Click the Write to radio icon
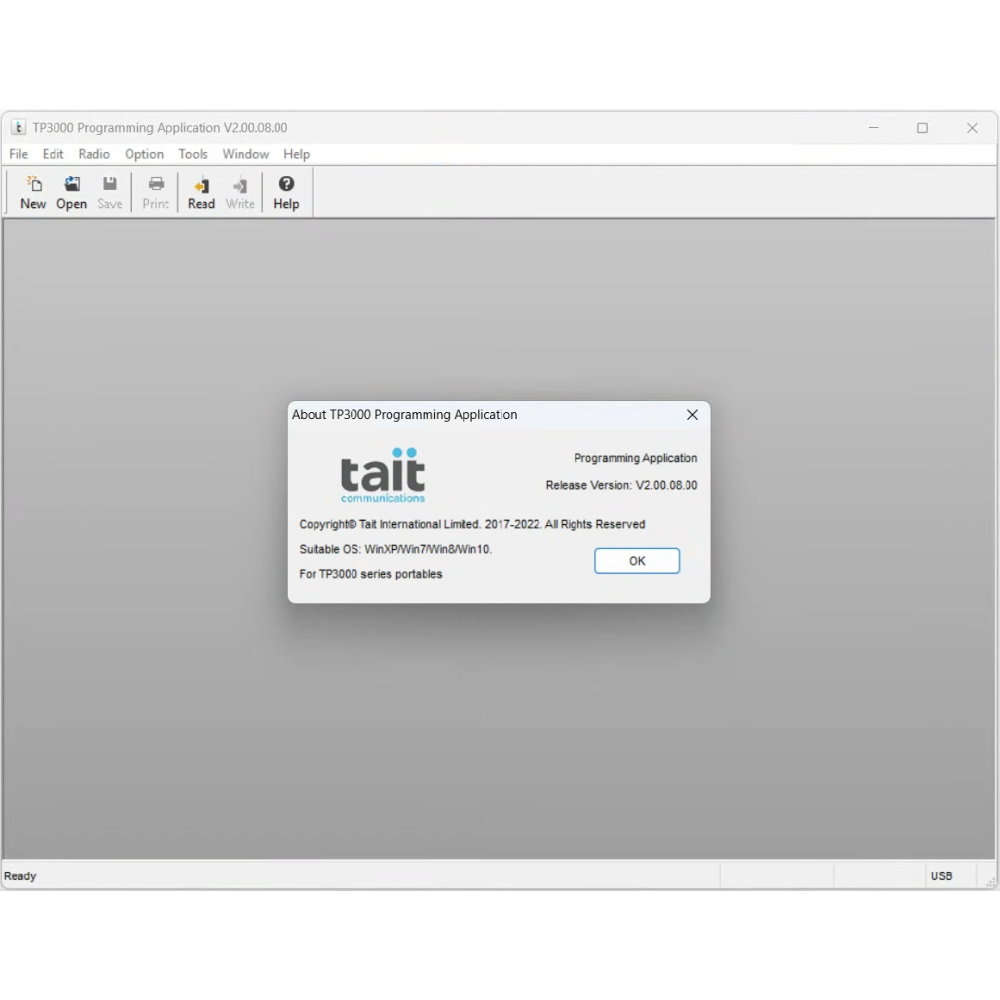This screenshot has width=1000, height=1000. 240,191
